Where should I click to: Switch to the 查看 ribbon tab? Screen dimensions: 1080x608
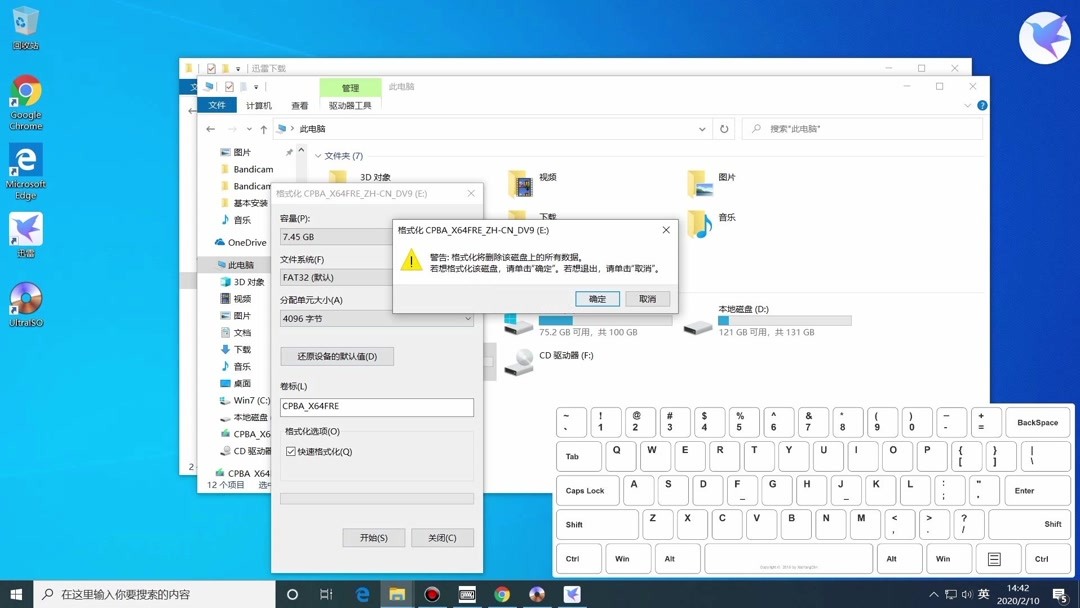(x=299, y=104)
